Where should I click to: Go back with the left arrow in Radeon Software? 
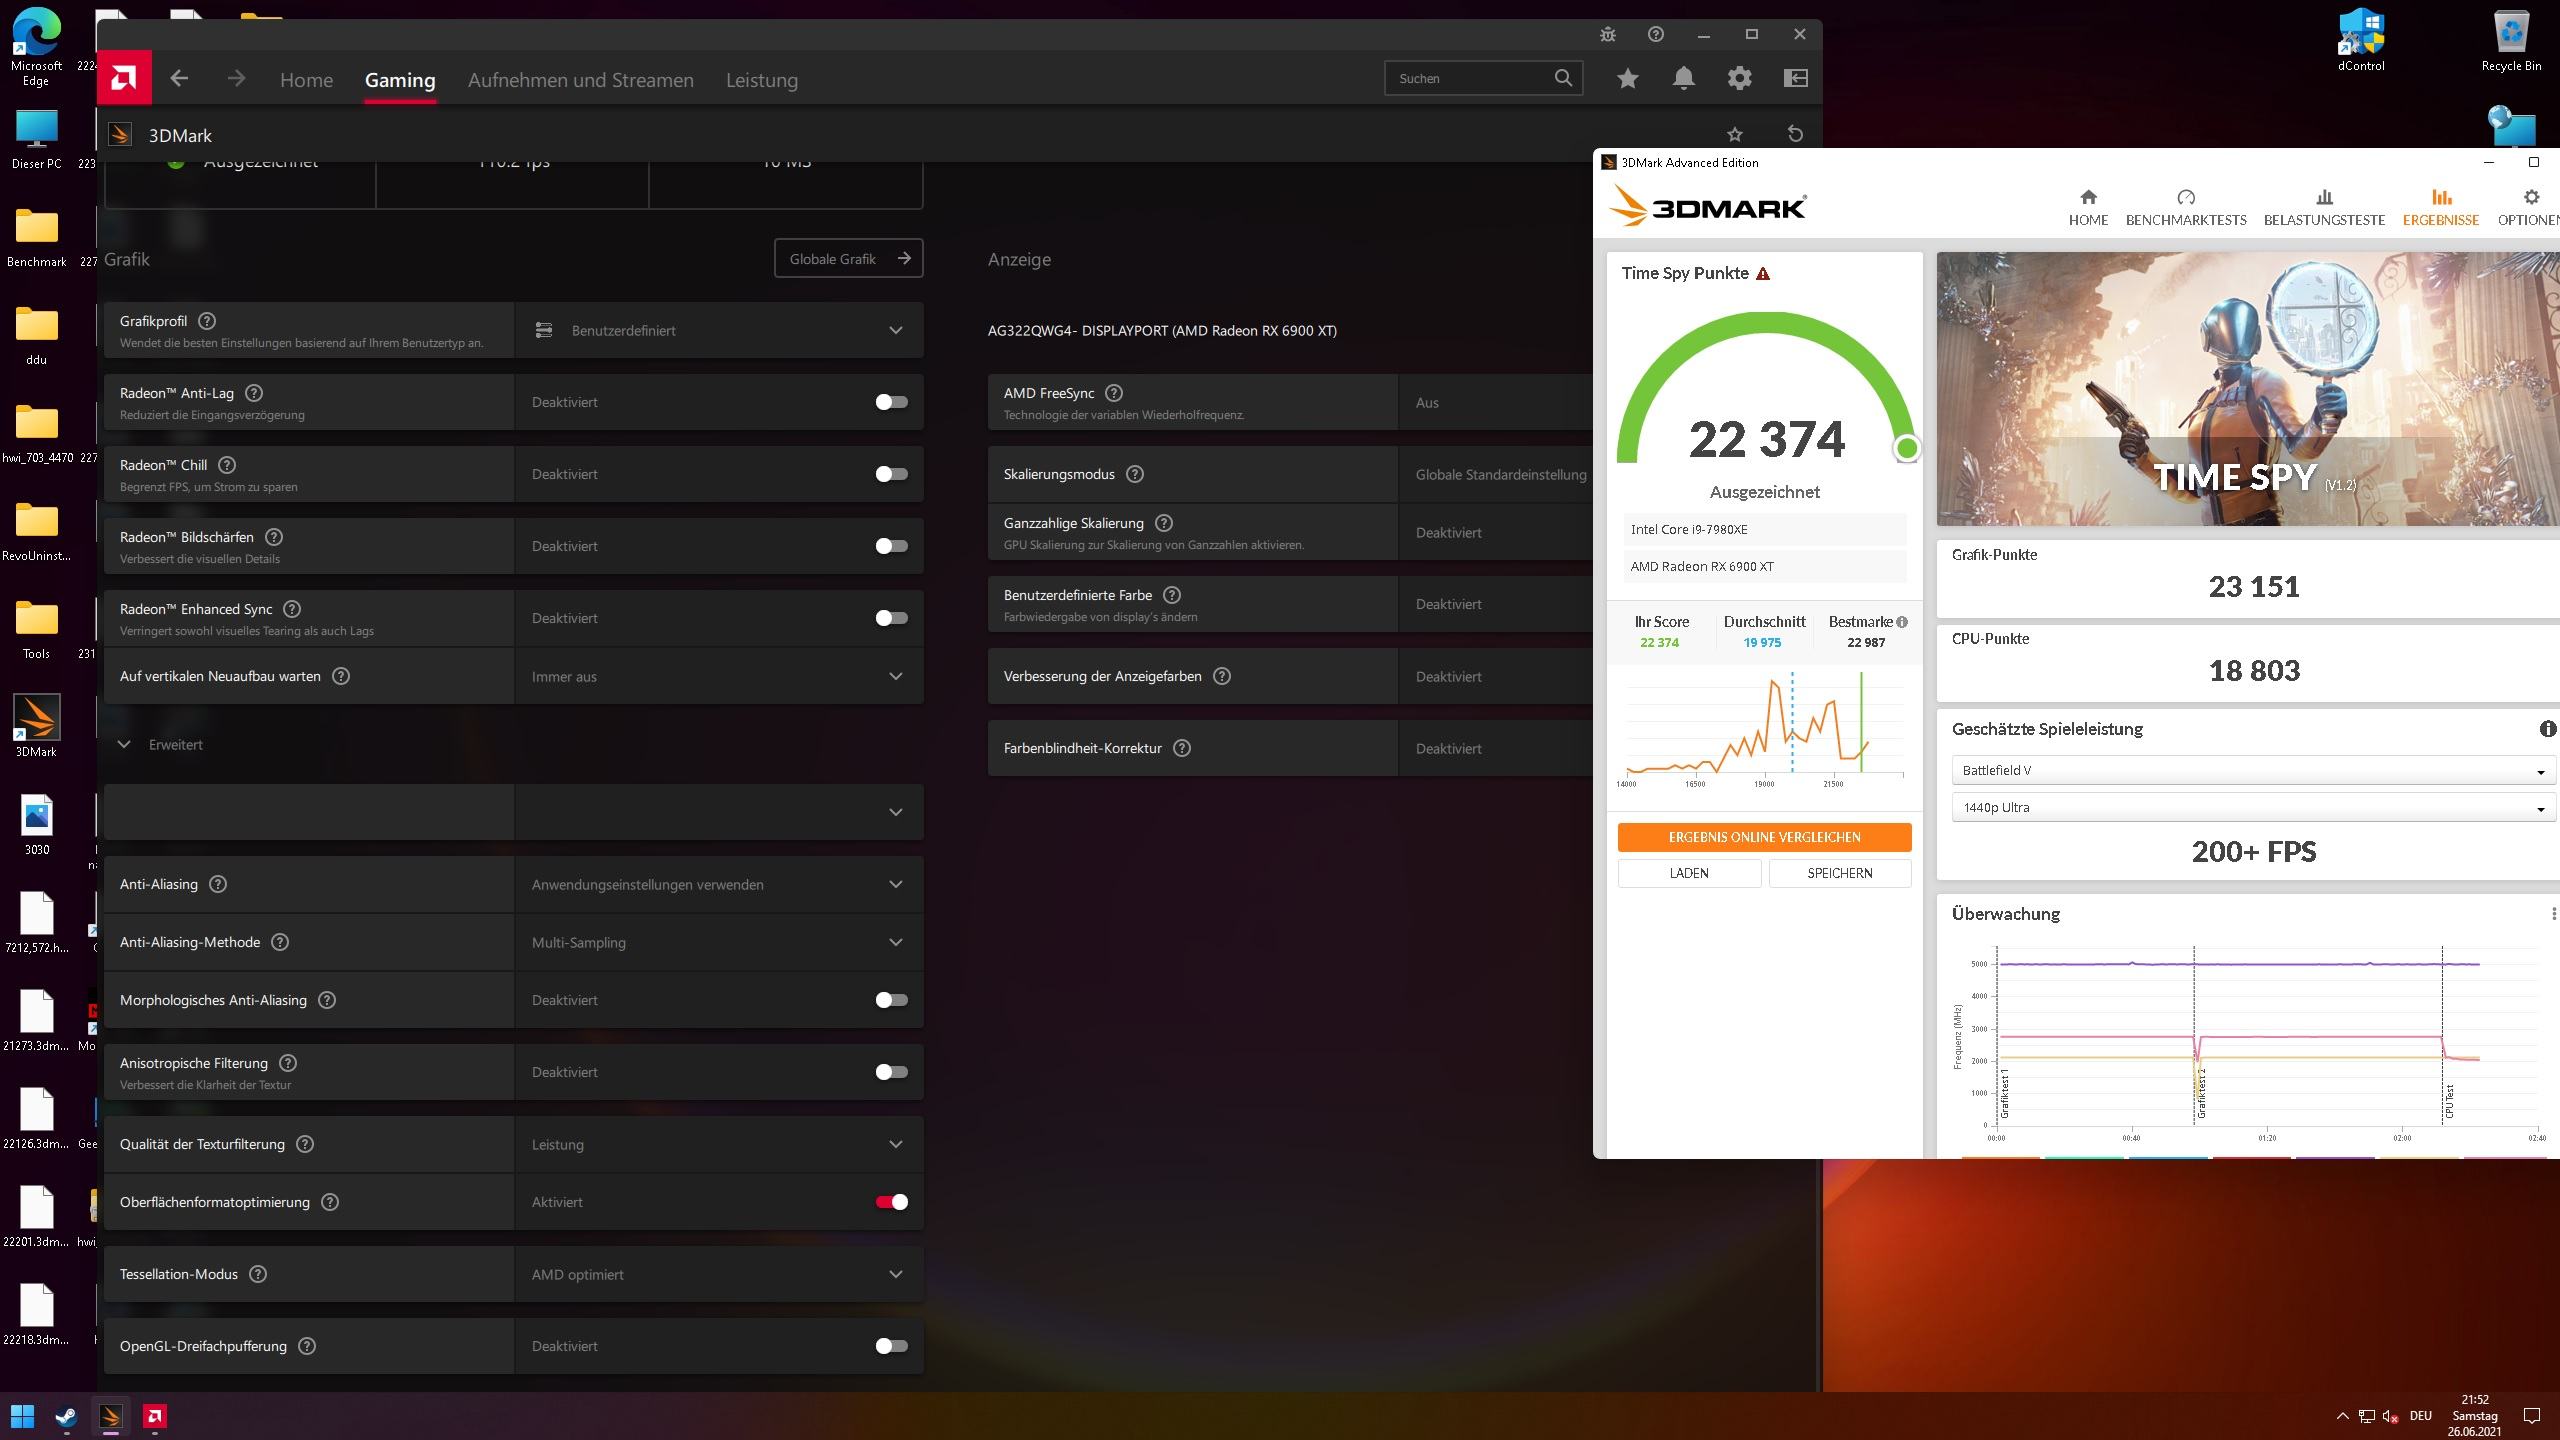pyautogui.click(x=179, y=78)
